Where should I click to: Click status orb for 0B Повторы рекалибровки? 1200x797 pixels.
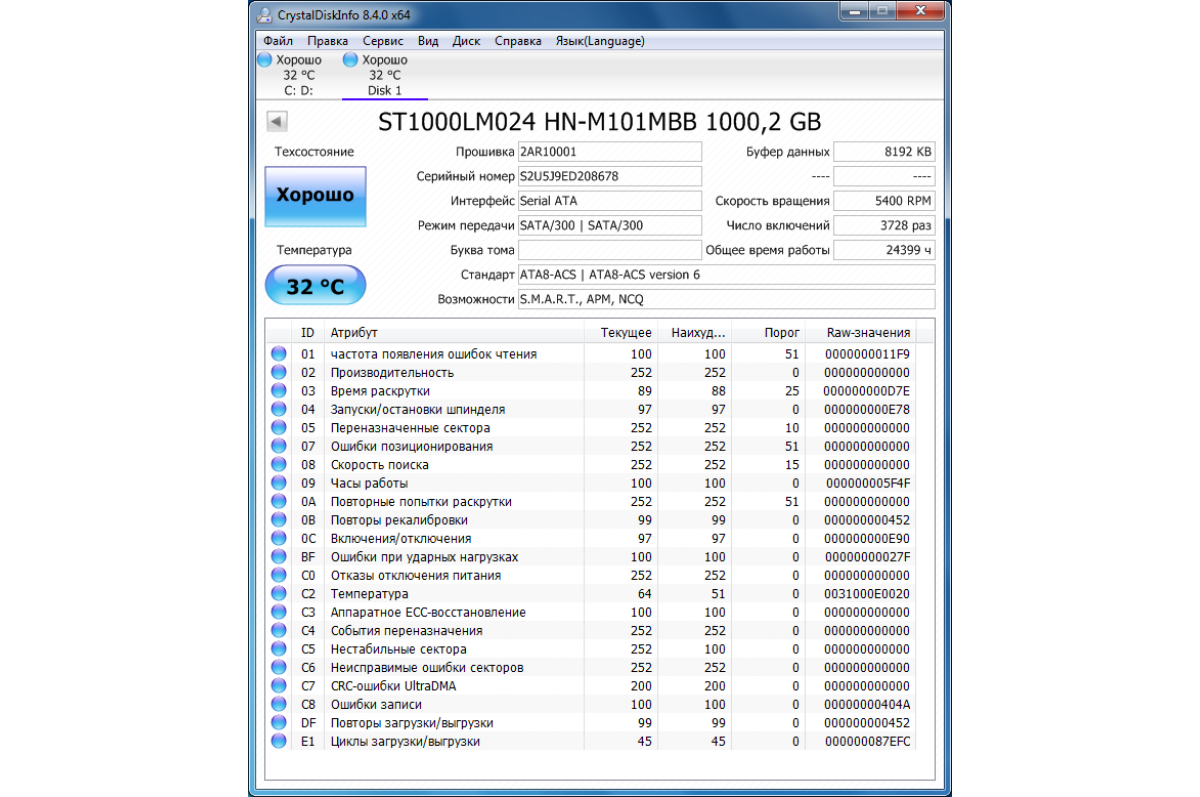(278, 520)
